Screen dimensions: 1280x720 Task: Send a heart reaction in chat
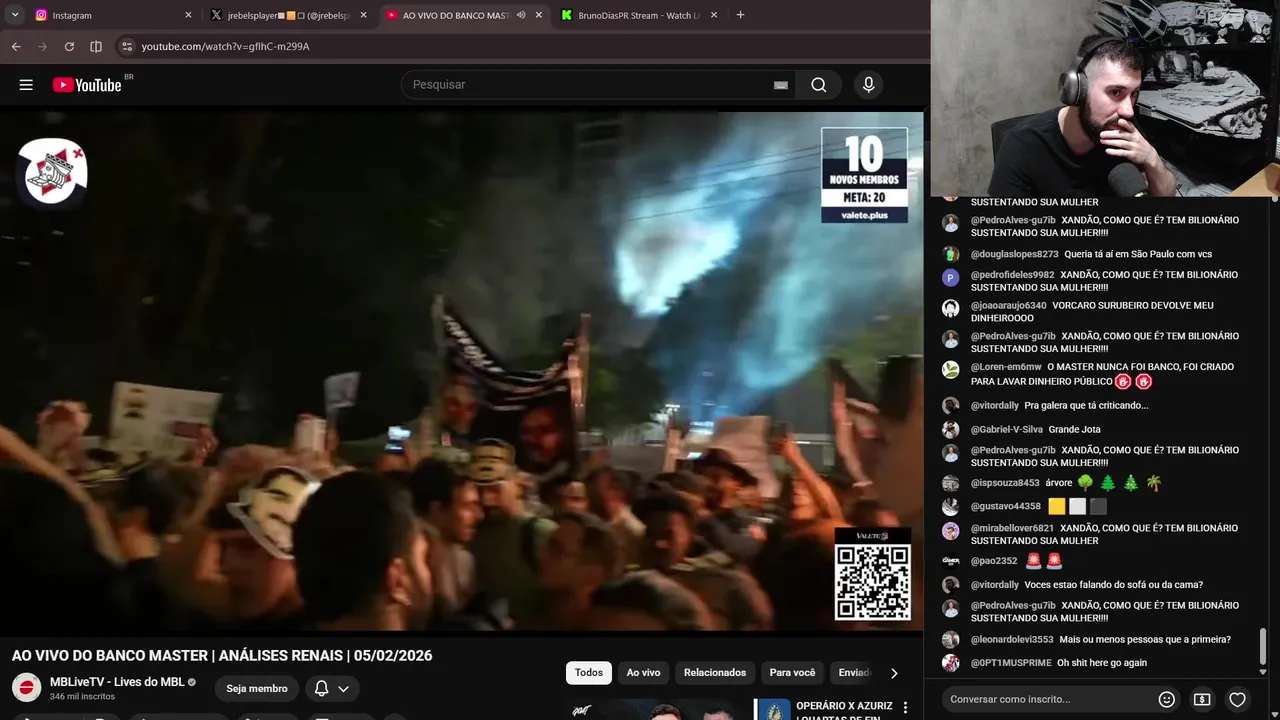click(1237, 699)
